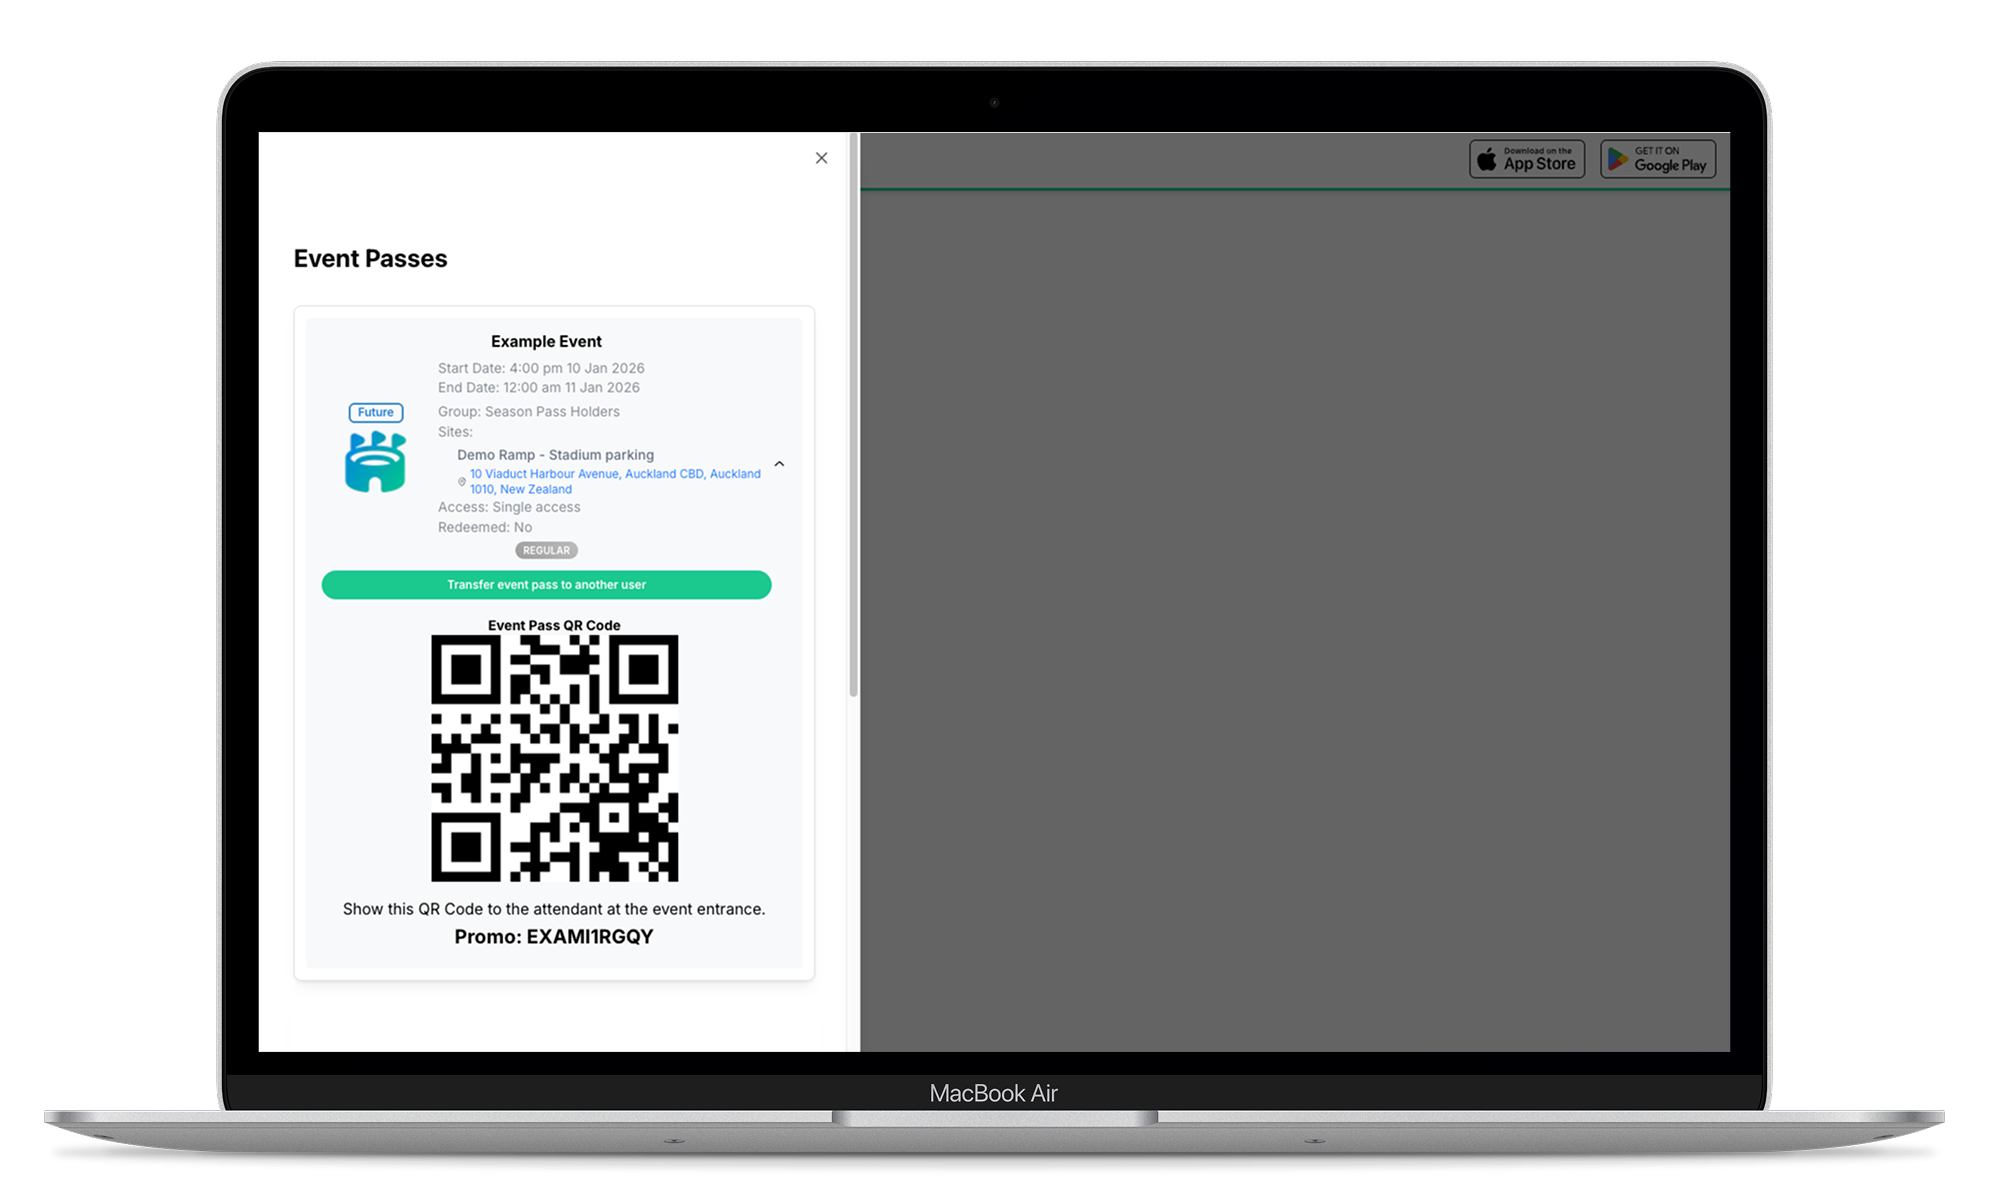The height and width of the screenshot is (1184, 1989).
Task: Click the dimmed background overlay
Action: click(1294, 620)
